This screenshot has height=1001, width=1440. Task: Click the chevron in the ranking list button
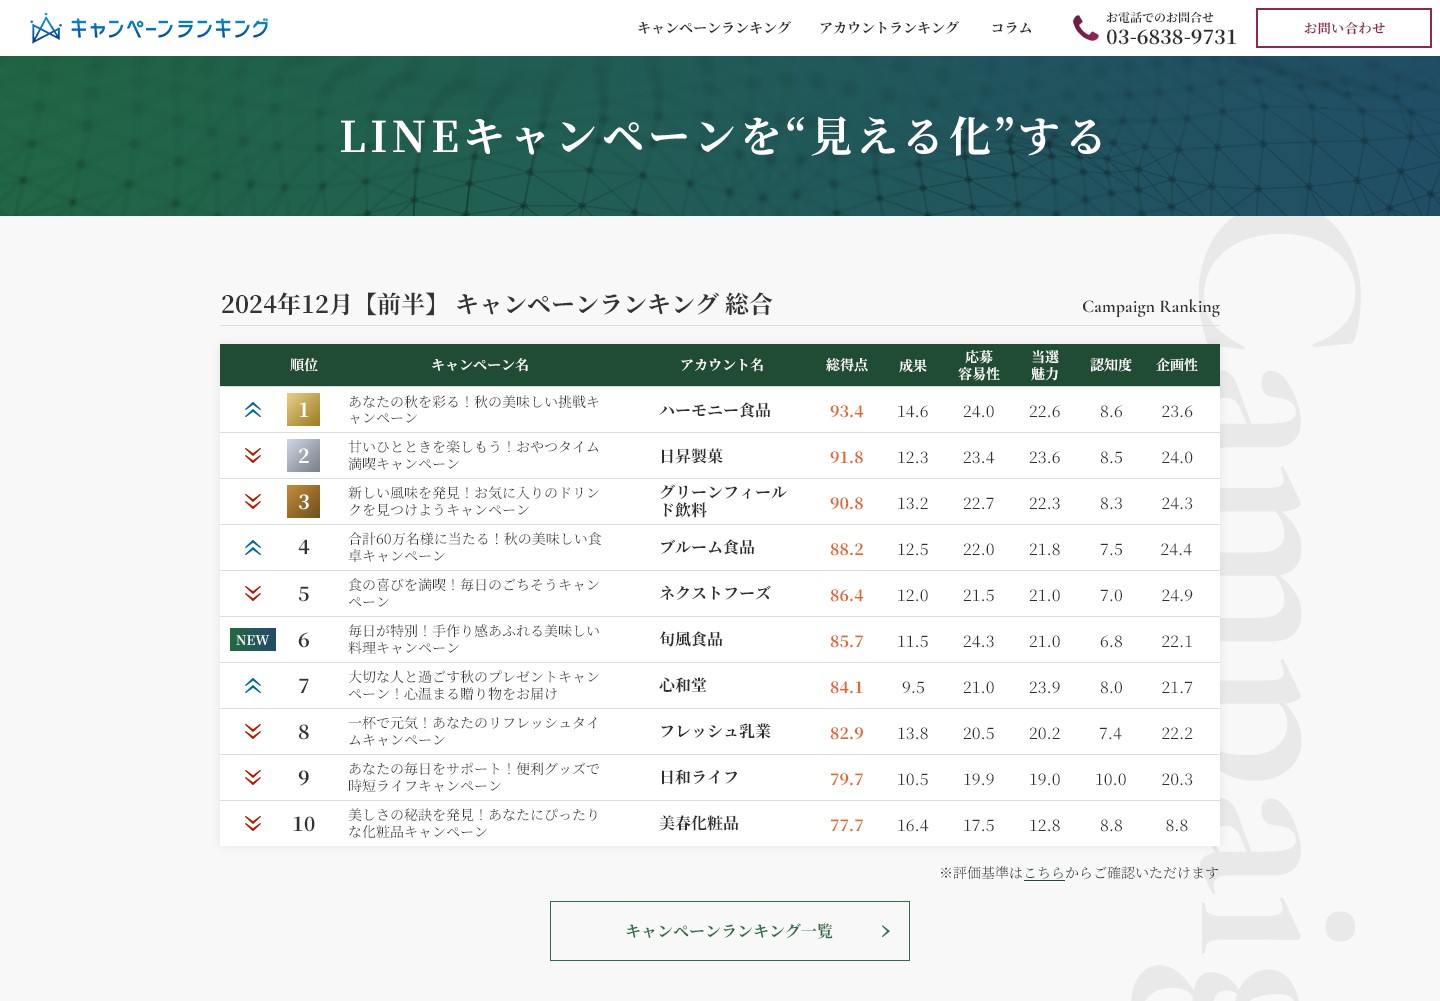click(x=885, y=931)
